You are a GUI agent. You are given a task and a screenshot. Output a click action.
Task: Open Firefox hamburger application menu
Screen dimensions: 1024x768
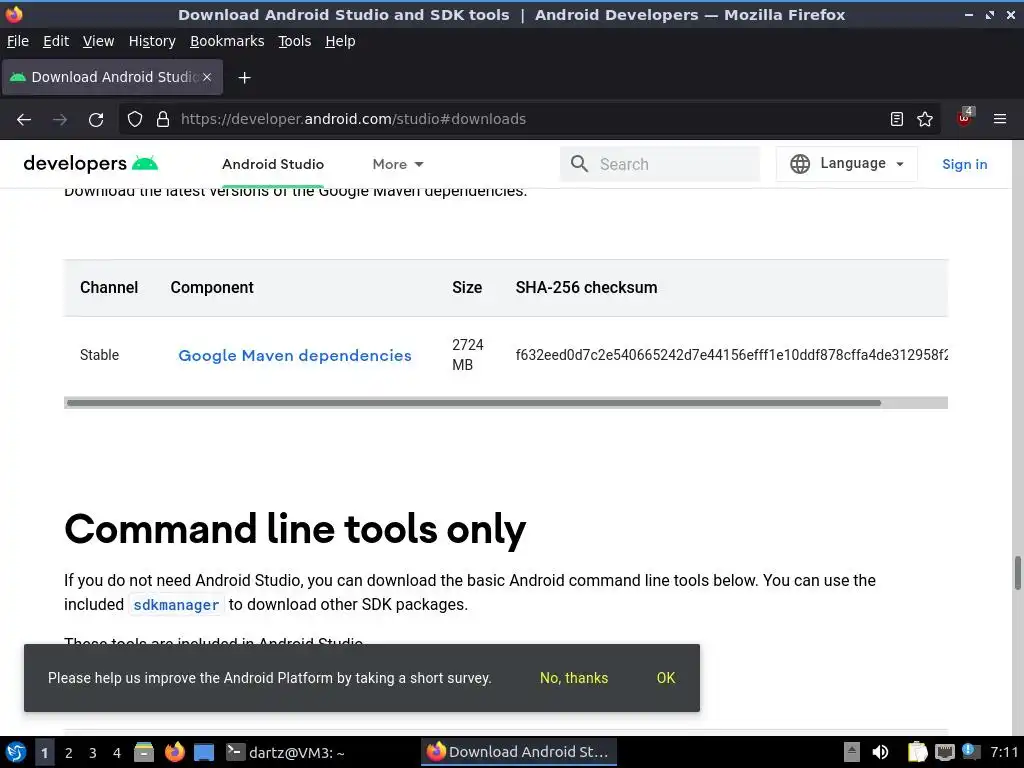(x=1000, y=119)
